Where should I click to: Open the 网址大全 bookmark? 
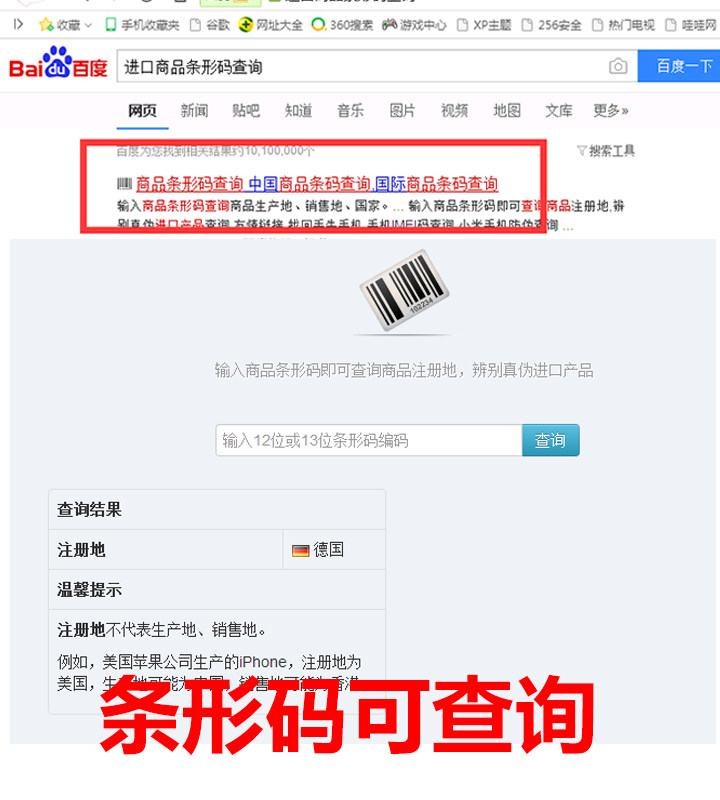tap(270, 24)
